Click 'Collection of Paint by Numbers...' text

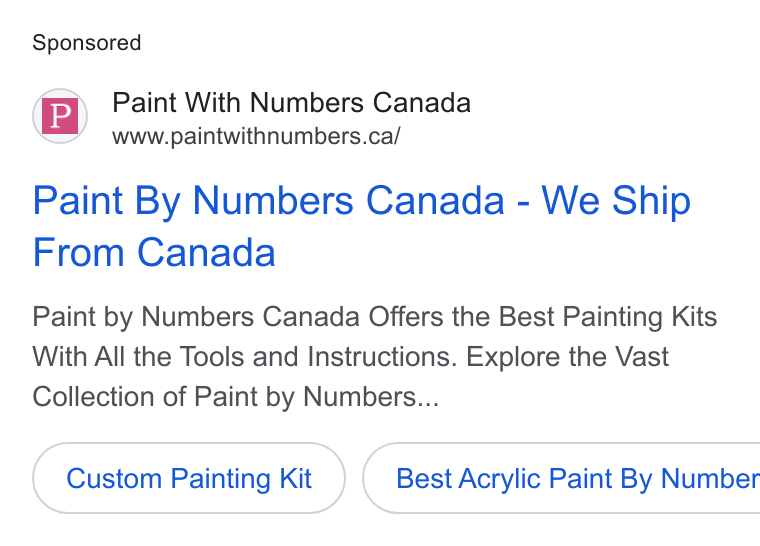(x=236, y=397)
